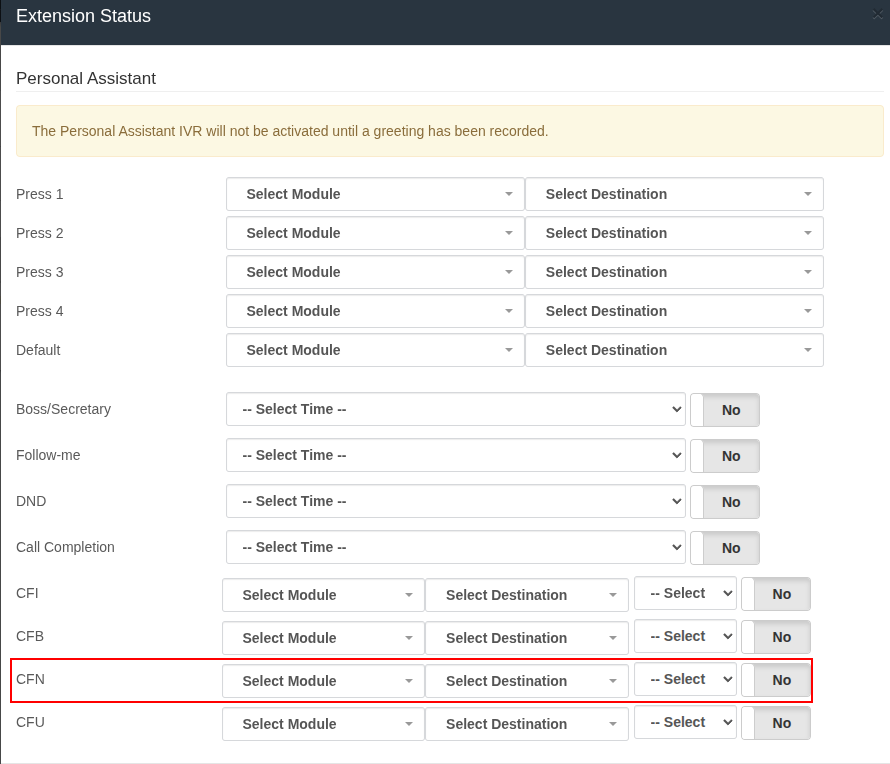The width and height of the screenshot is (890, 764).
Task: Toggle Call Completion switch
Action: [725, 548]
